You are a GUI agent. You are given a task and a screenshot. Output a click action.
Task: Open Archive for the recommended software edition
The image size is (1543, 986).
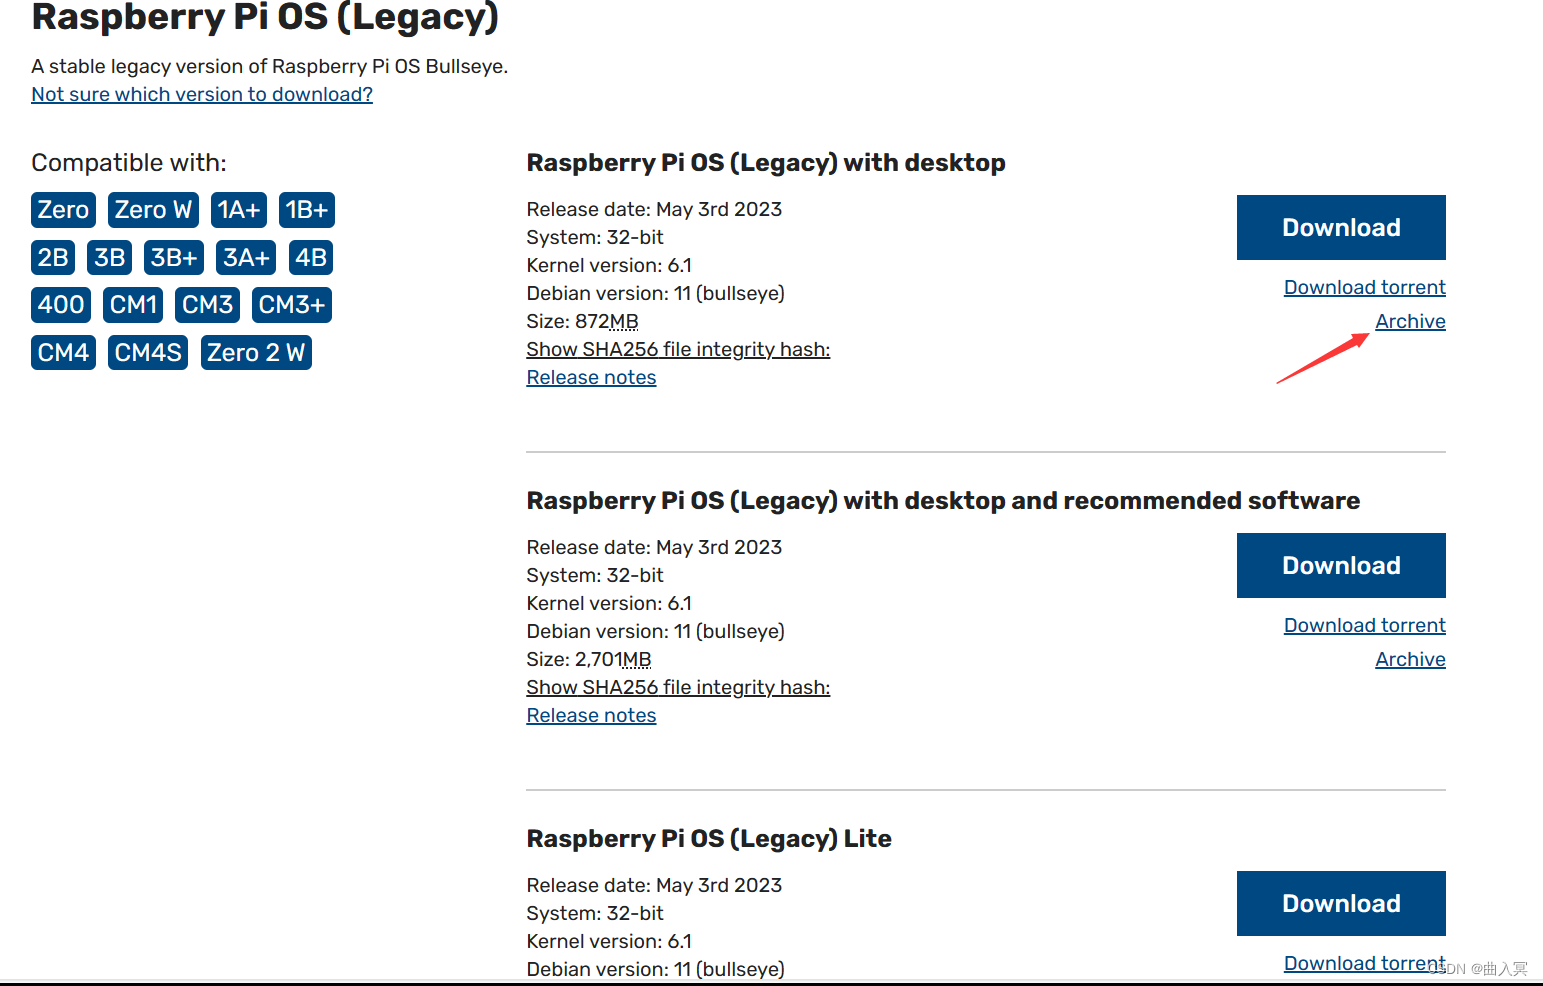tap(1410, 659)
